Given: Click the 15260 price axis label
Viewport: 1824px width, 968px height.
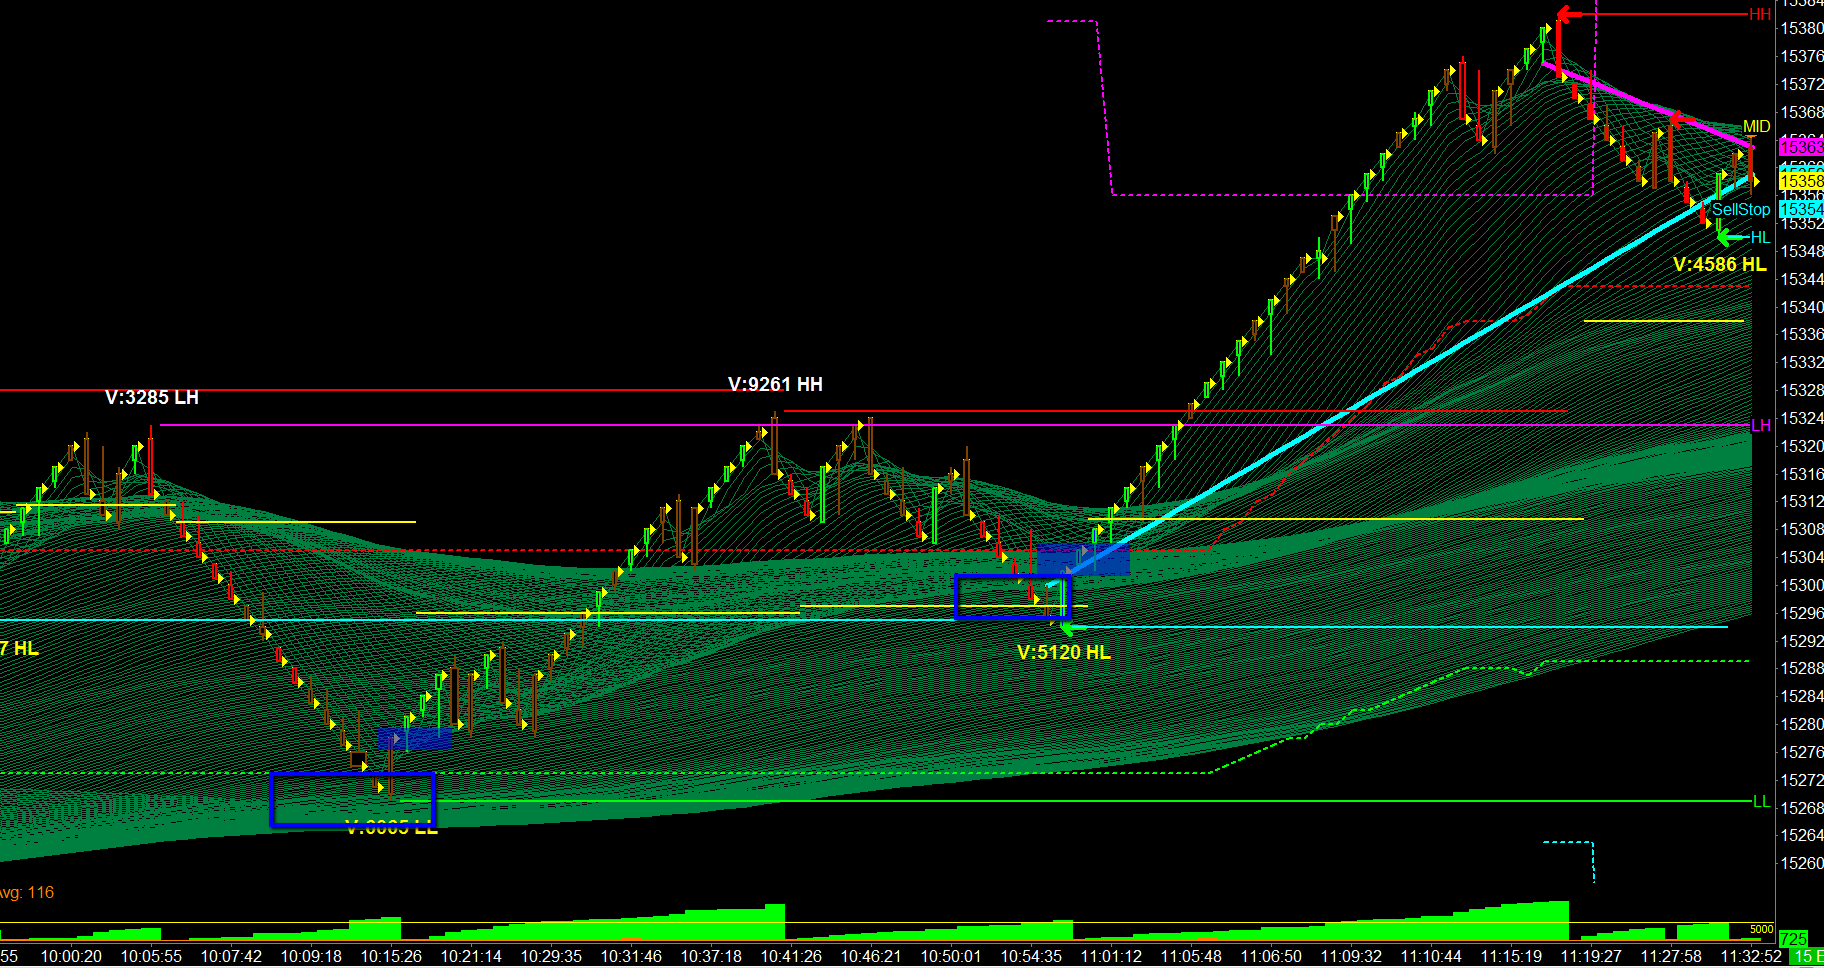Looking at the screenshot, I should [1802, 863].
